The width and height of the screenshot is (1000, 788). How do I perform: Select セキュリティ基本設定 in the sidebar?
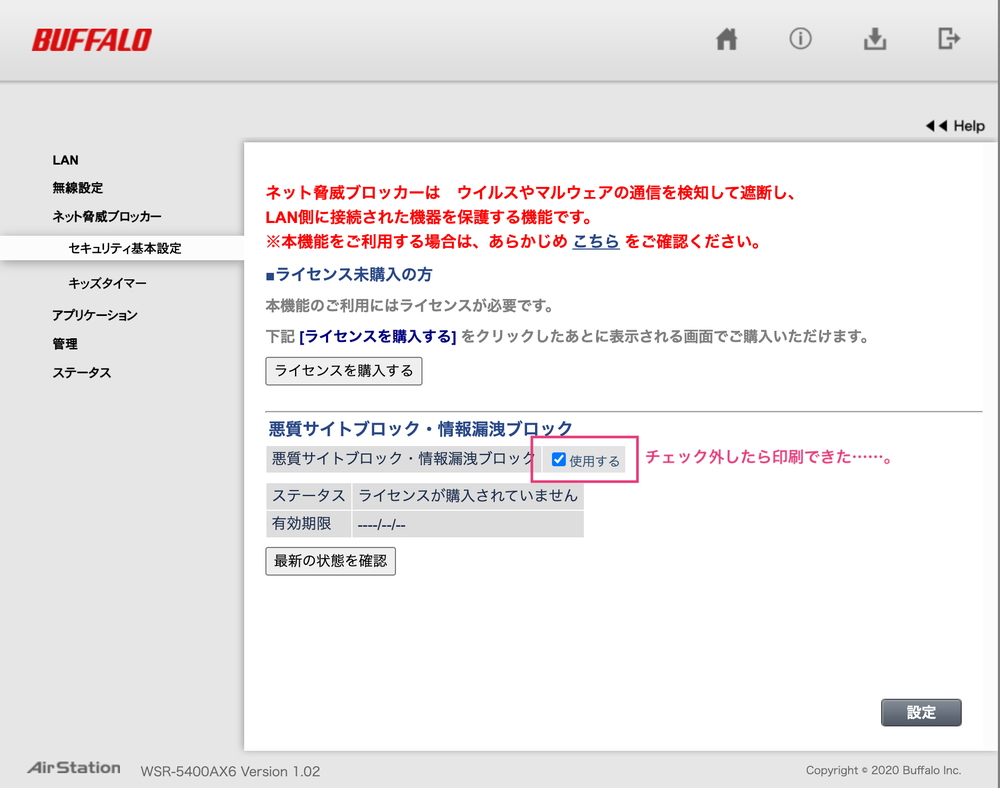point(125,248)
